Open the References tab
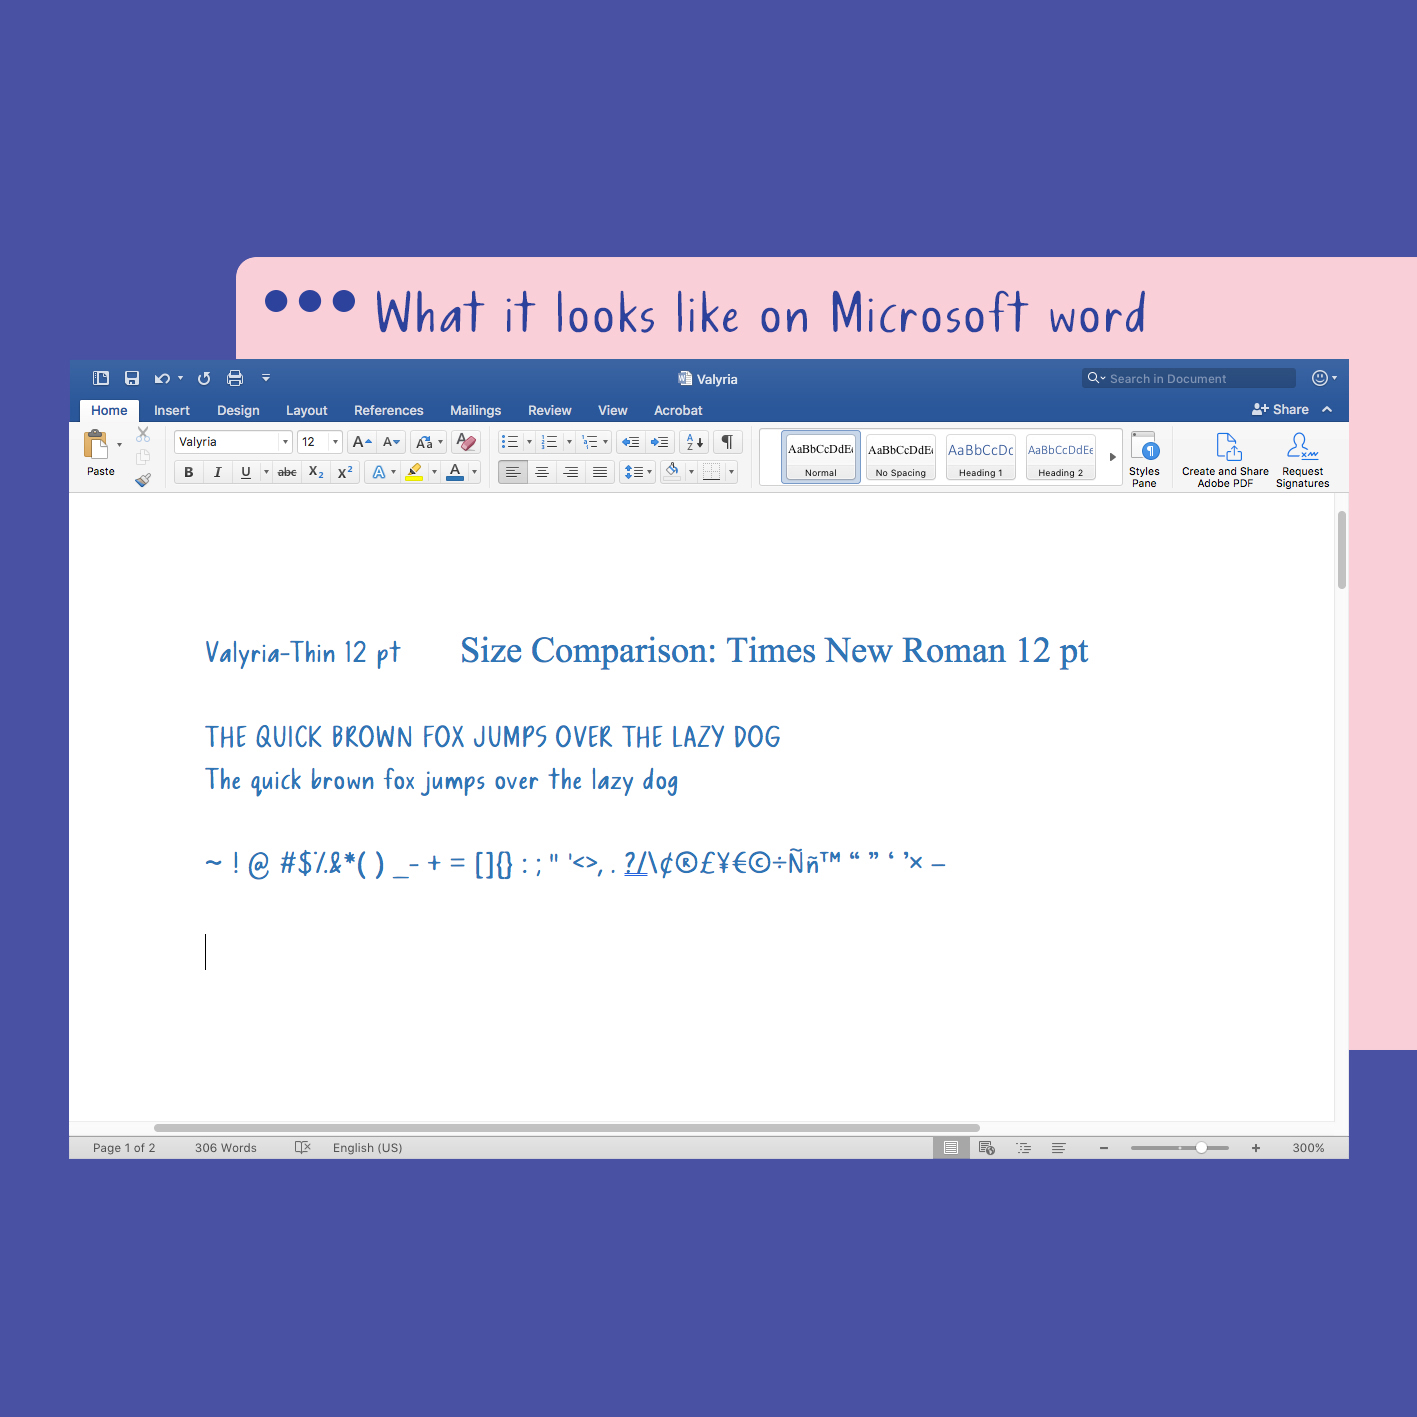1417x1417 pixels. (x=388, y=410)
